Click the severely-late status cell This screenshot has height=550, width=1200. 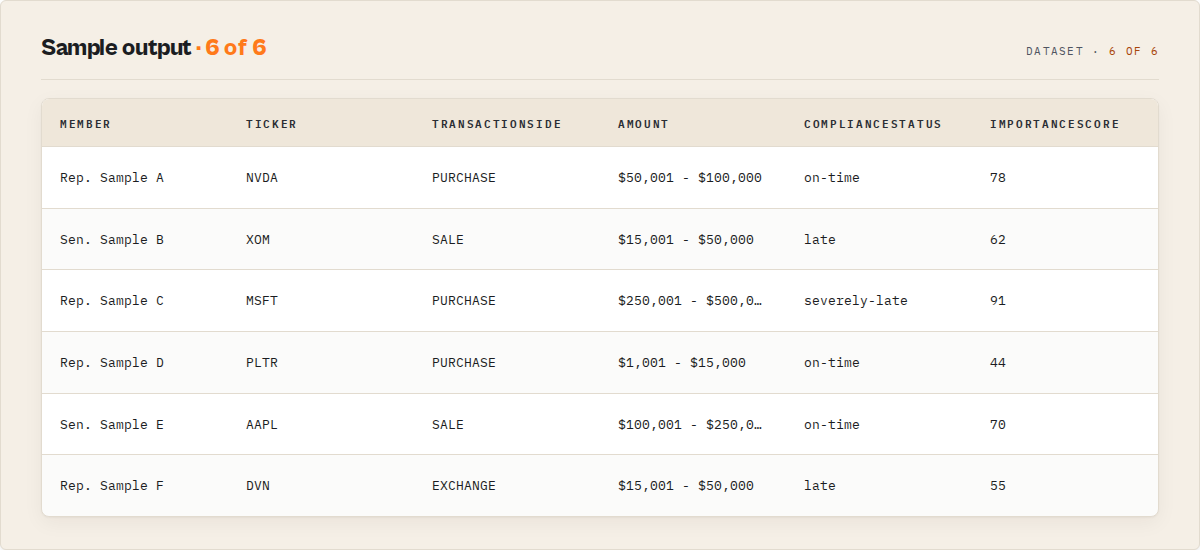point(856,301)
